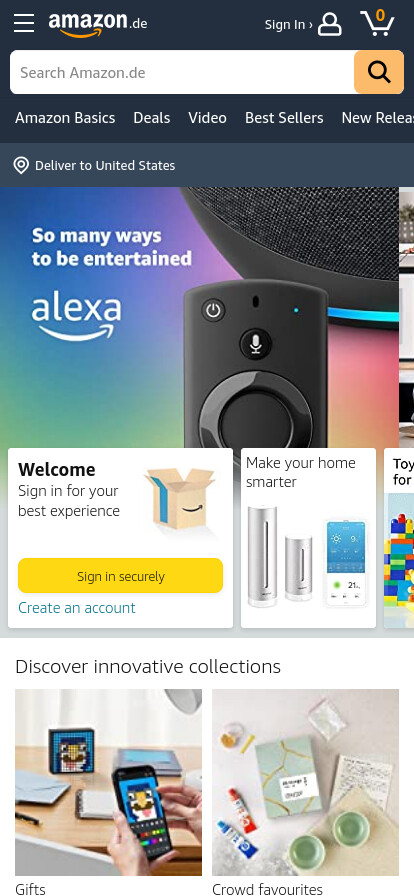
Task: Select the Best Sellers tab
Action: (x=284, y=118)
